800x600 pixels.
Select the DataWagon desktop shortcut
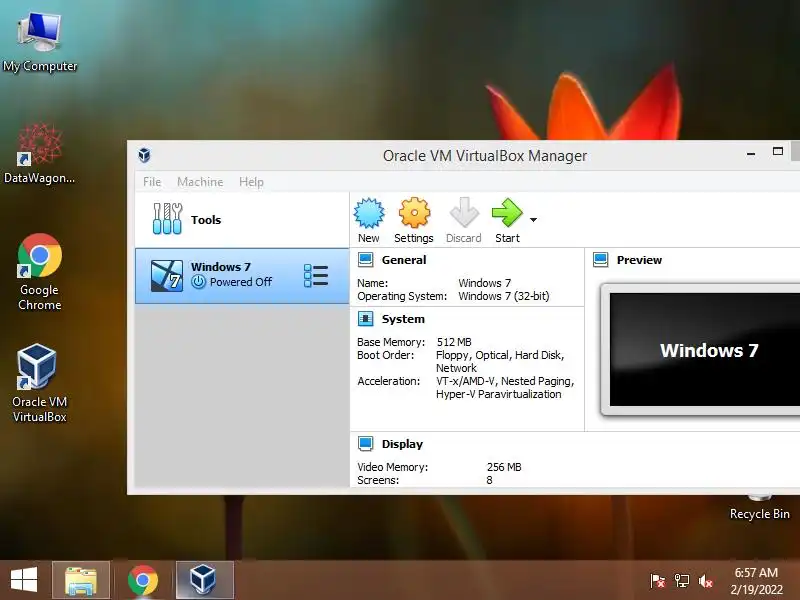click(40, 153)
